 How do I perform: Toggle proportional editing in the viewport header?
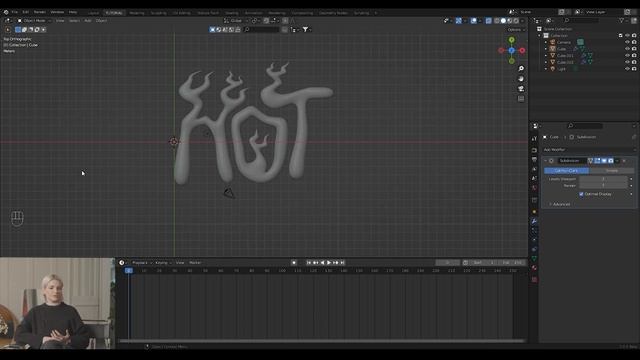click(x=285, y=20)
